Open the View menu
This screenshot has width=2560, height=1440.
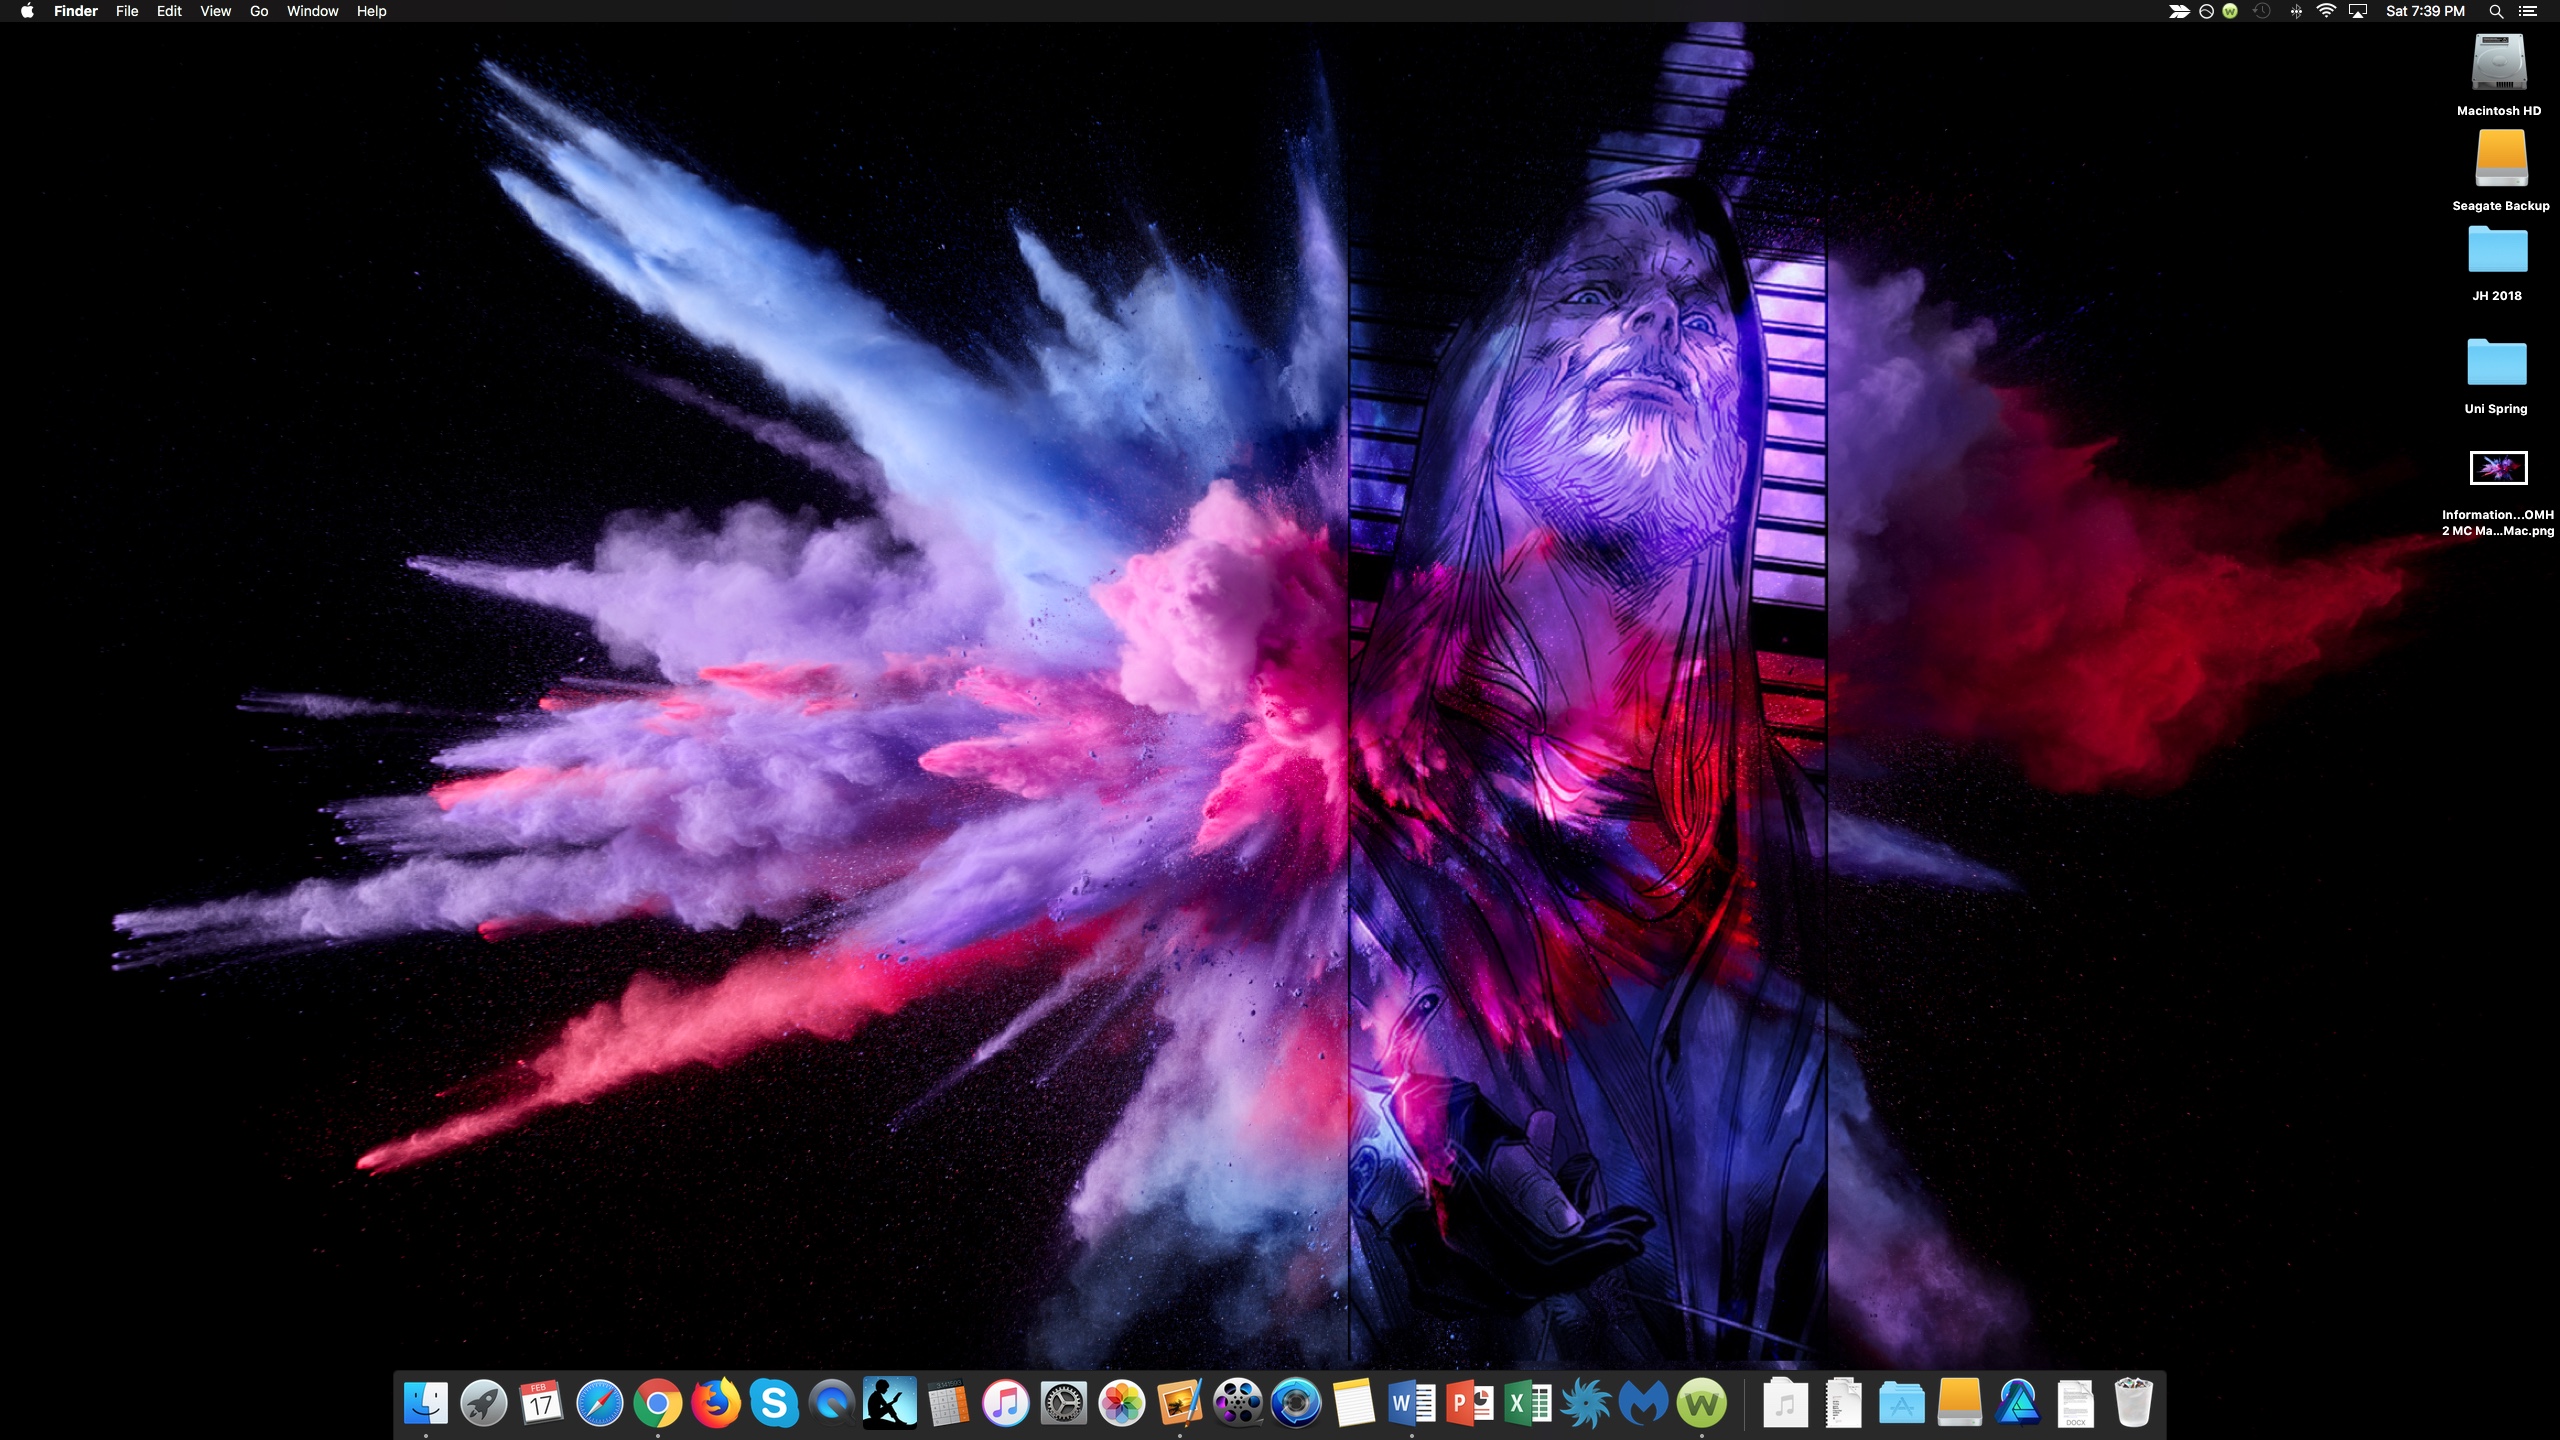click(x=215, y=11)
